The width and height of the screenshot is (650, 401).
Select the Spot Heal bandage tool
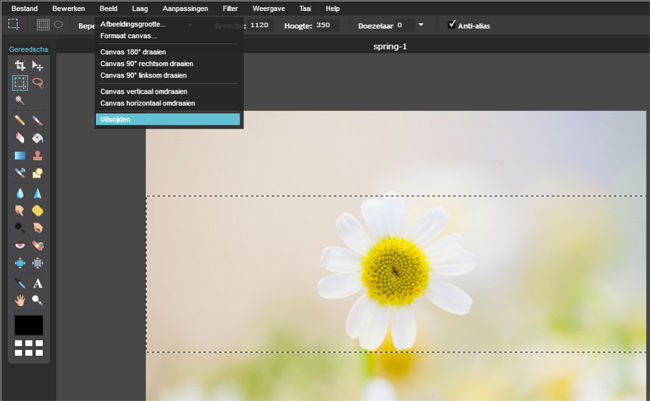[37, 245]
